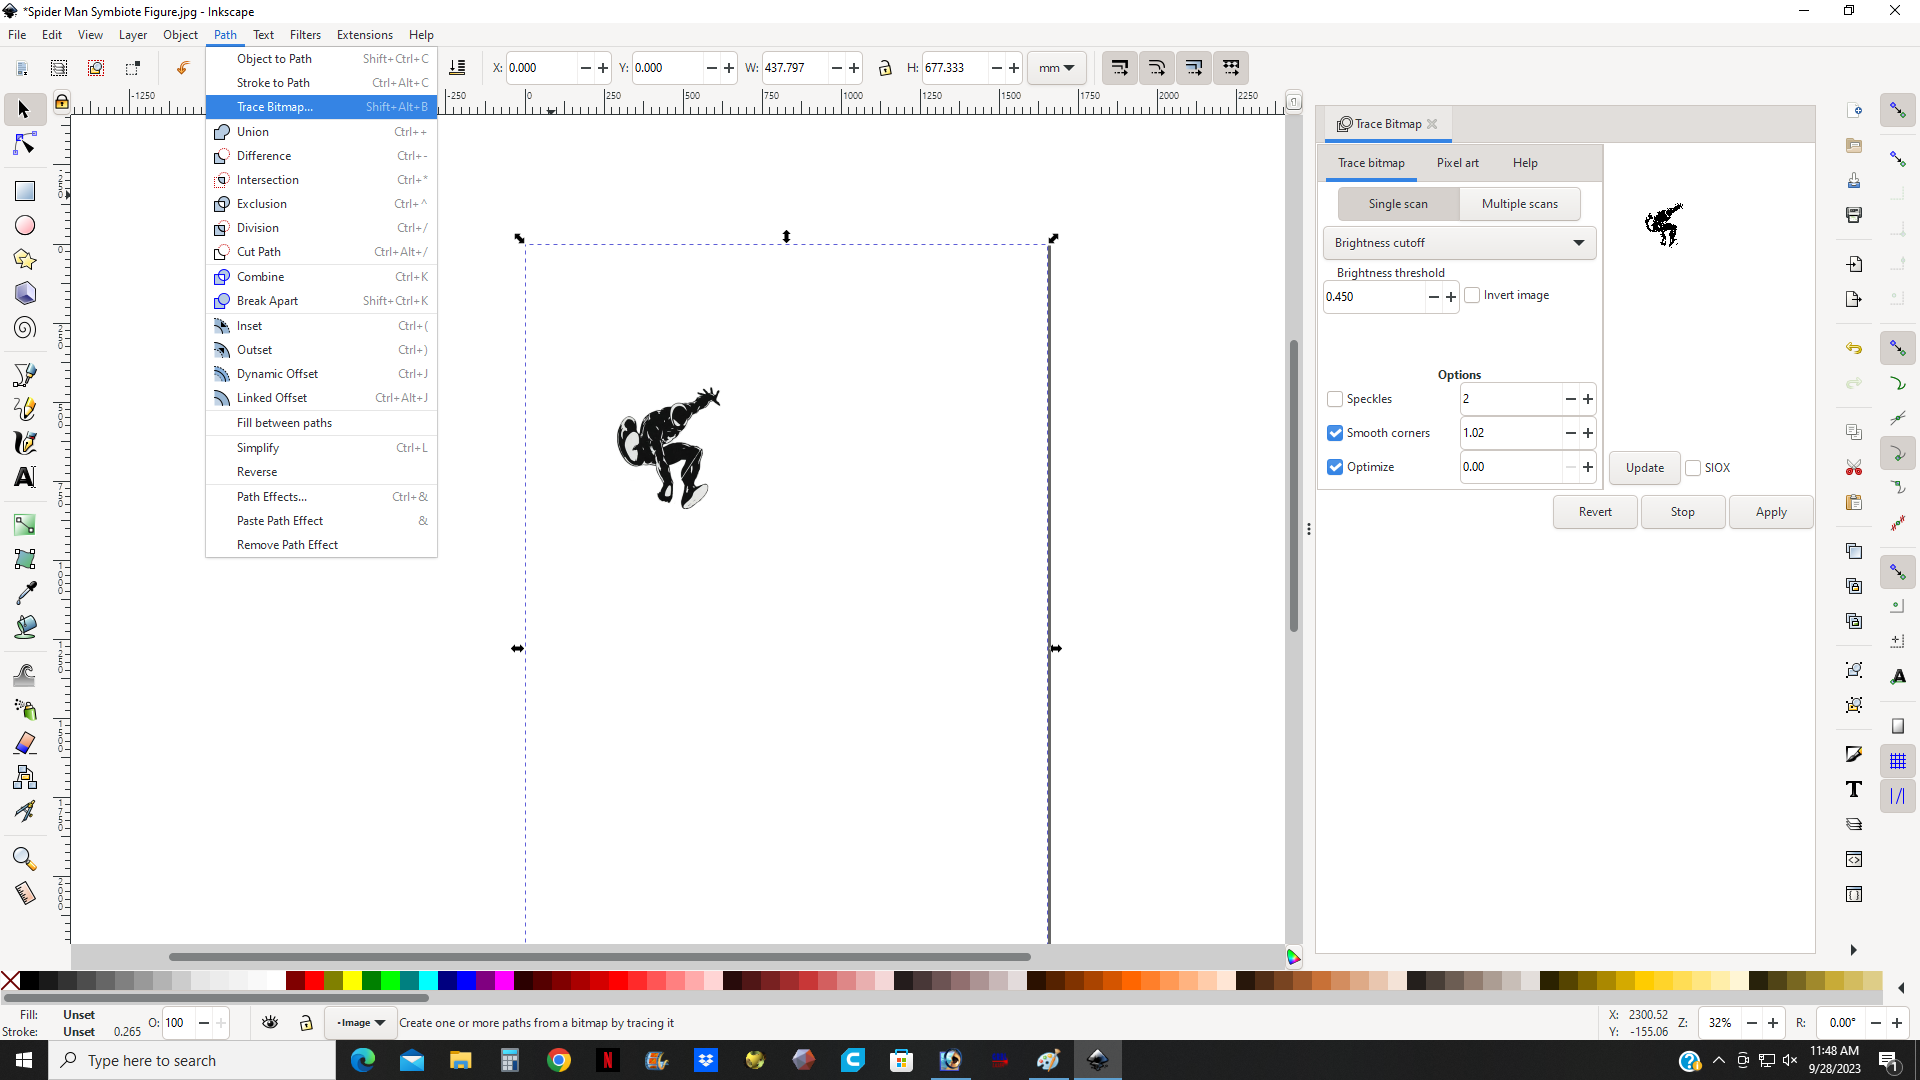1920x1080 pixels.
Task: Enable the Speckles checkbox
Action: (x=1335, y=399)
